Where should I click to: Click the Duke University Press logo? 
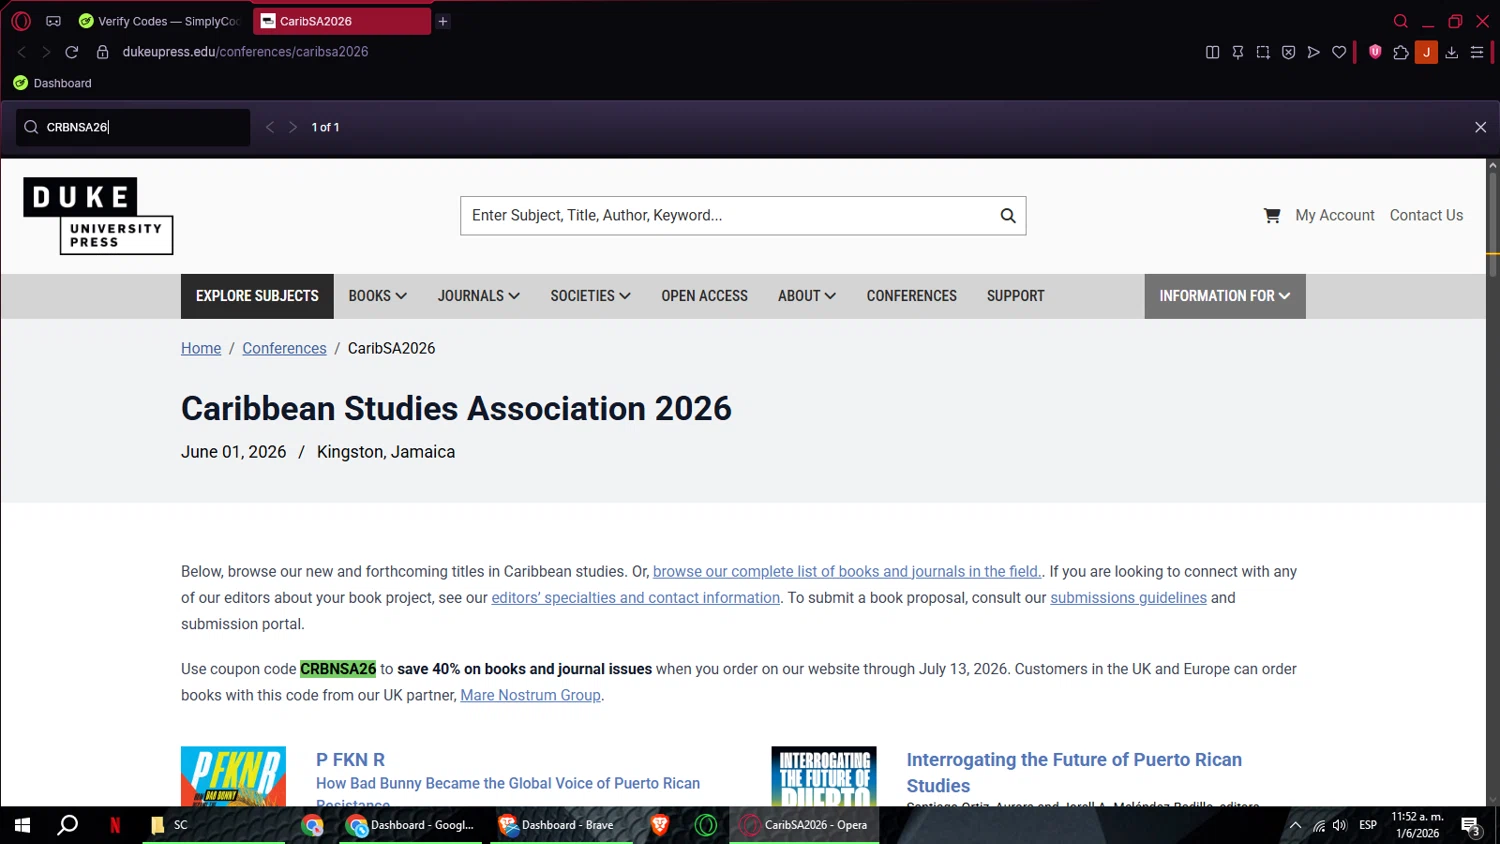(x=98, y=216)
